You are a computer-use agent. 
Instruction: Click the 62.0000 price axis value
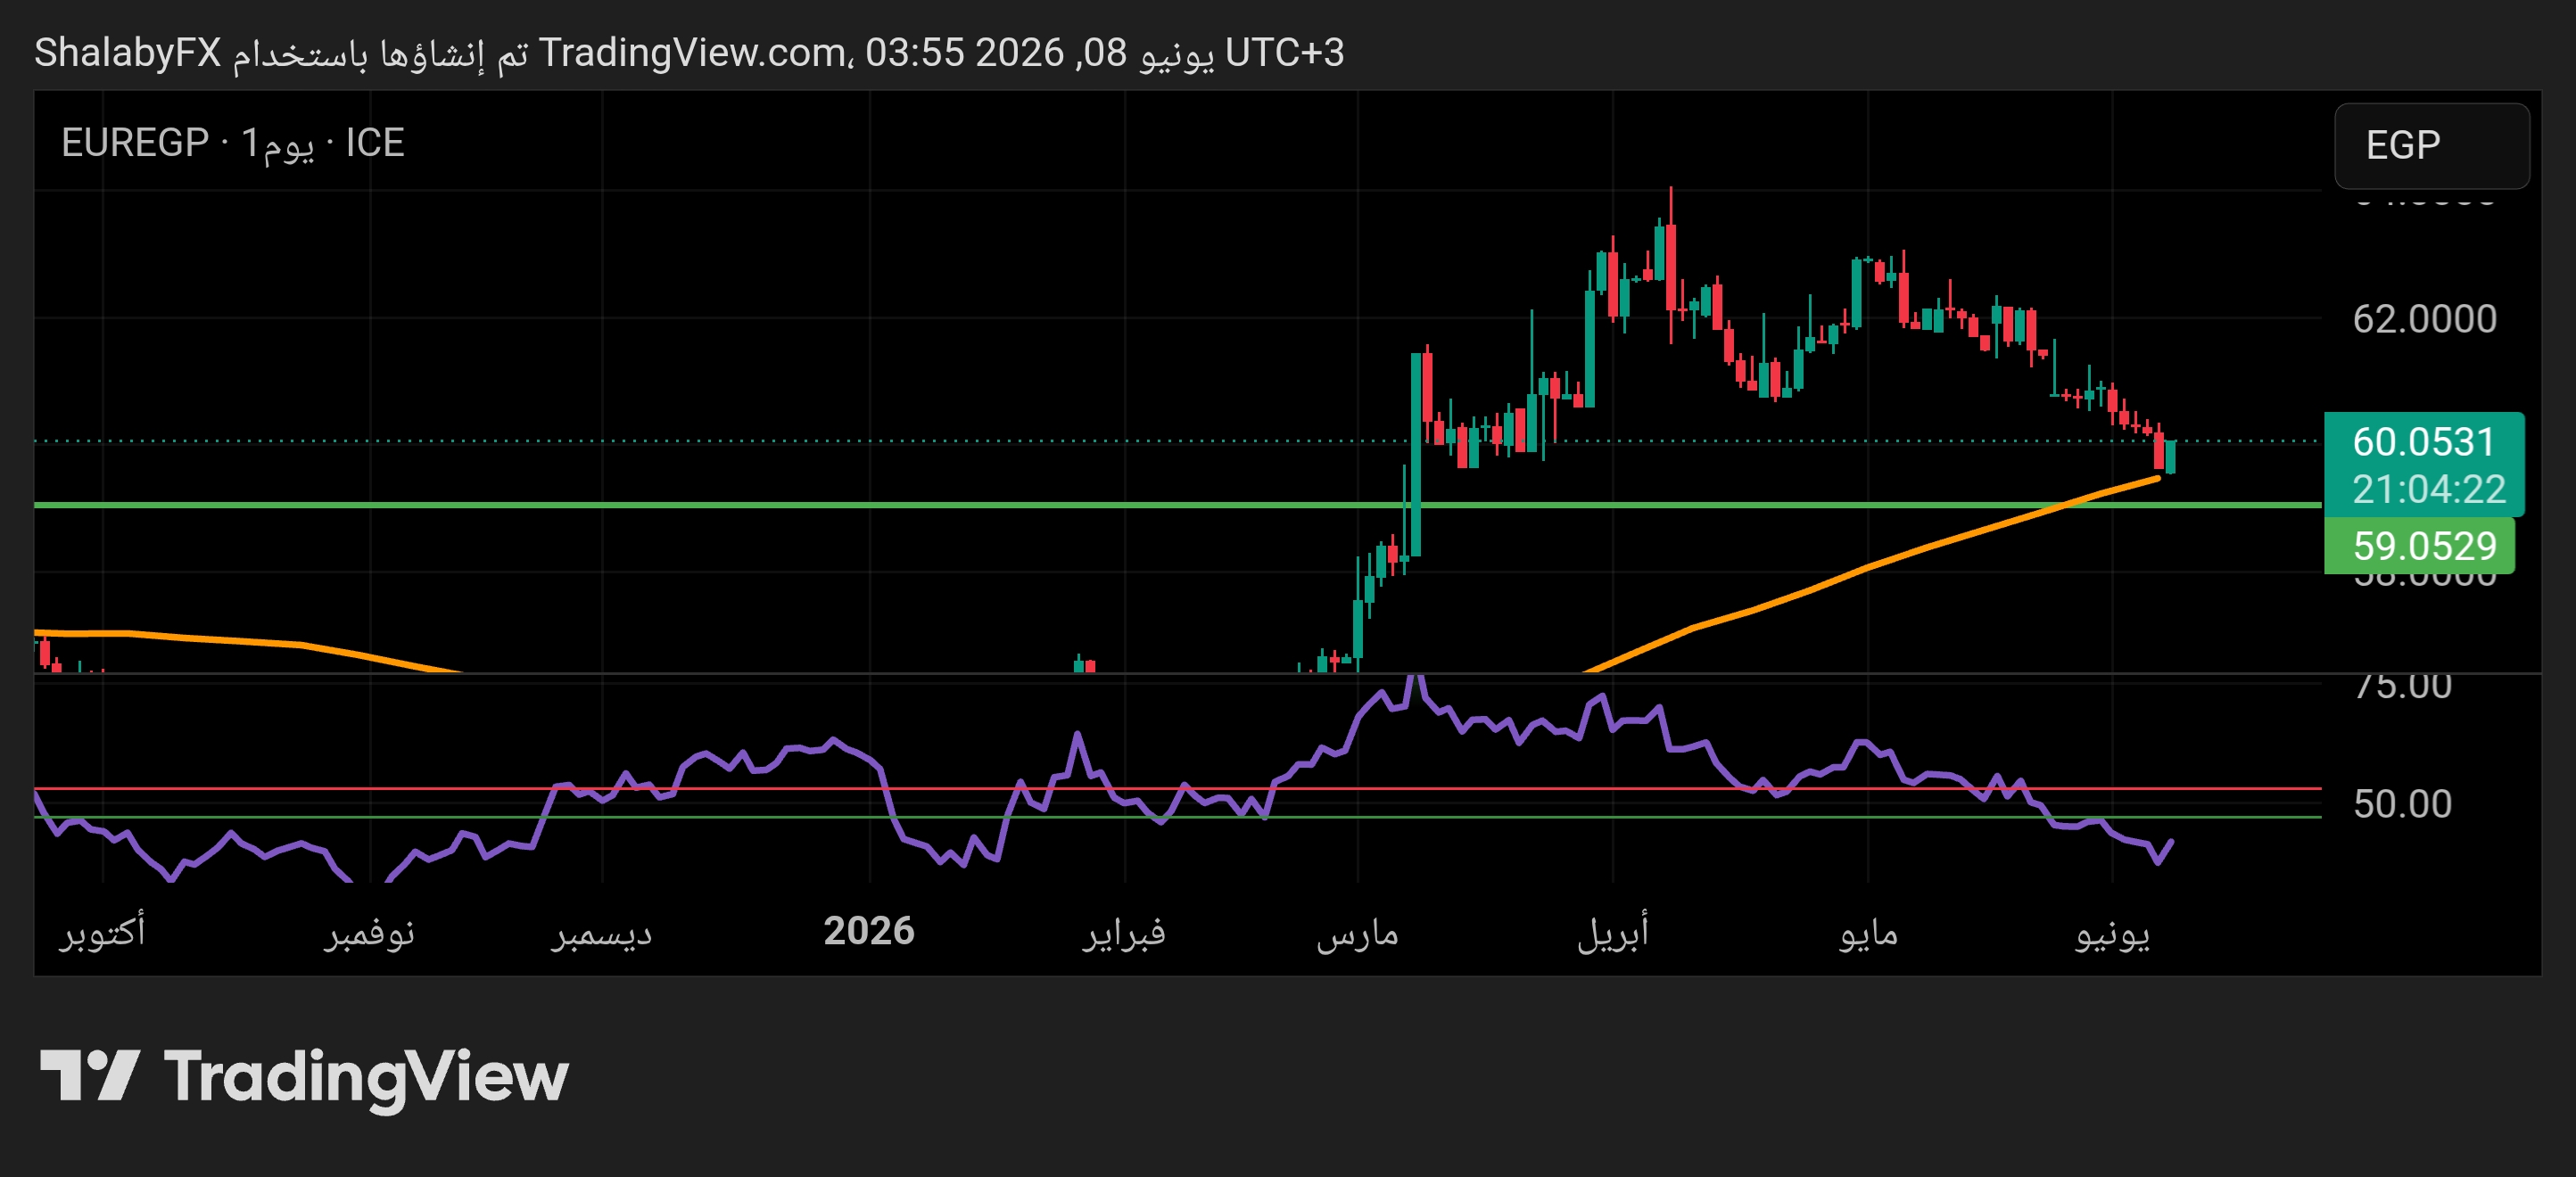(2424, 319)
